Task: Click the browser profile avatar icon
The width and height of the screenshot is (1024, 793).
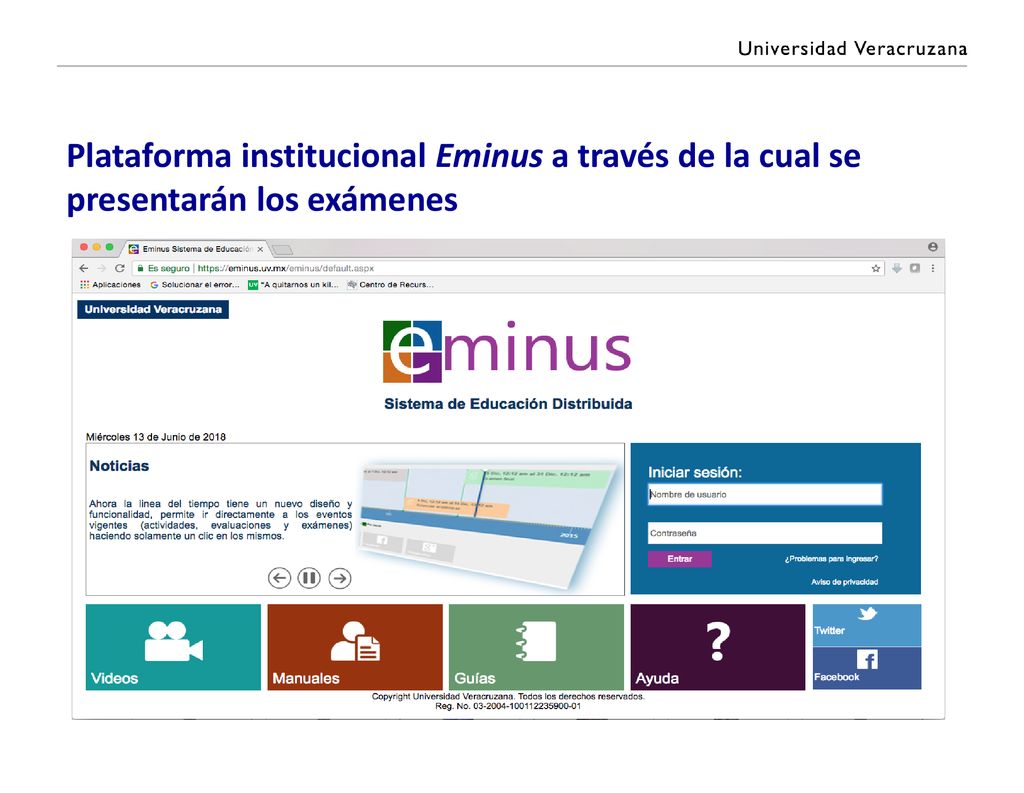Action: pyautogui.click(x=933, y=247)
